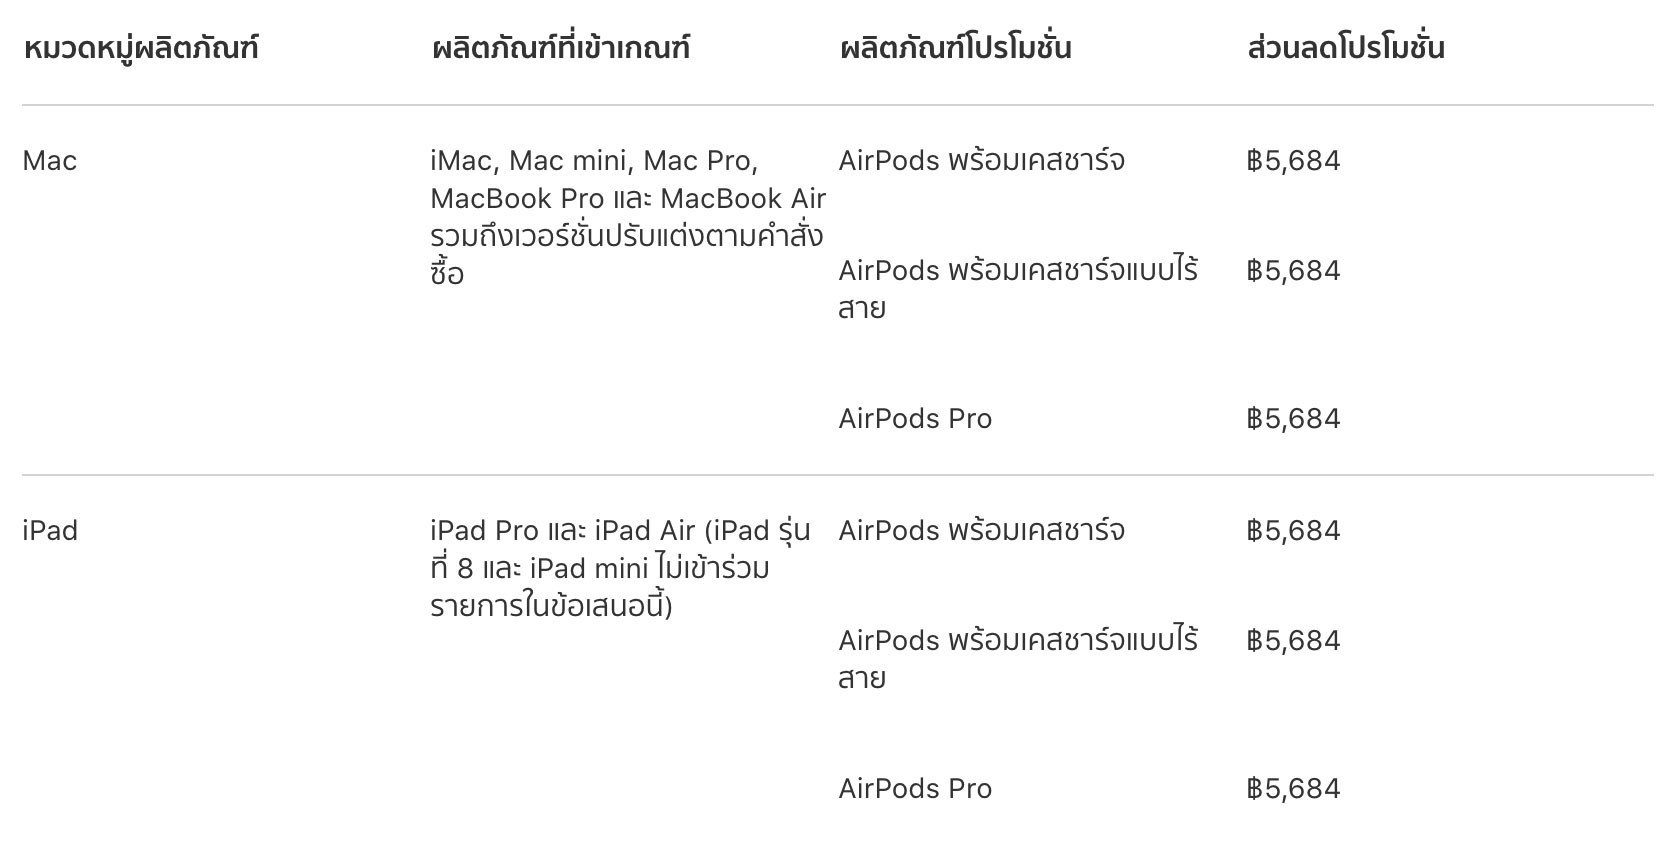Click AirPods wireless charging case in iPad section
The image size is (1676, 866).
(x=1018, y=659)
